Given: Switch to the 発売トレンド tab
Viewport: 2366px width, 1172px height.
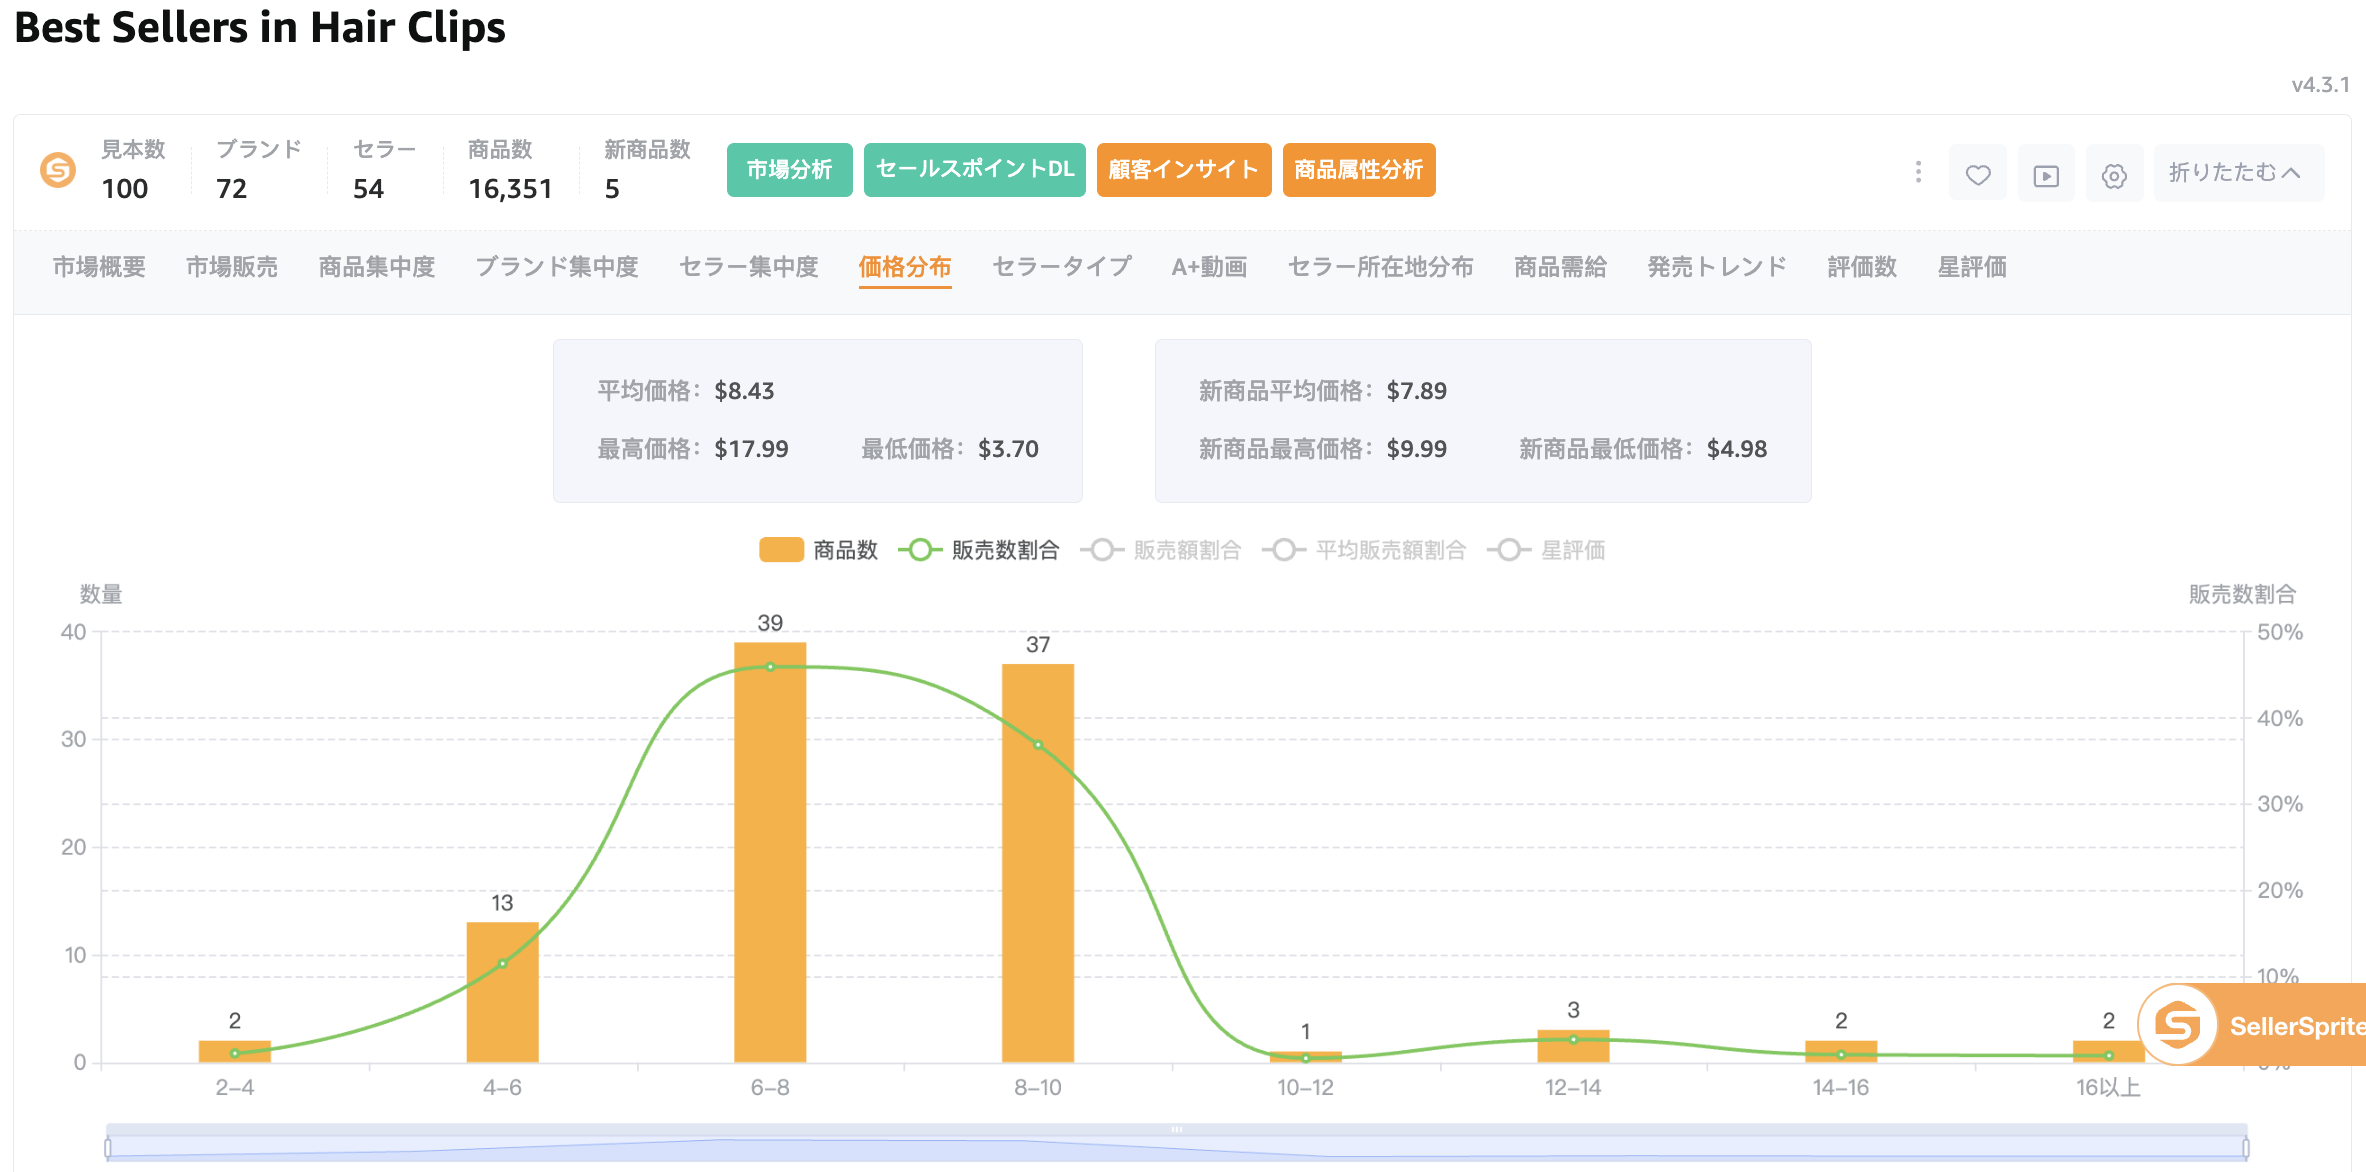Looking at the screenshot, I should [1717, 267].
